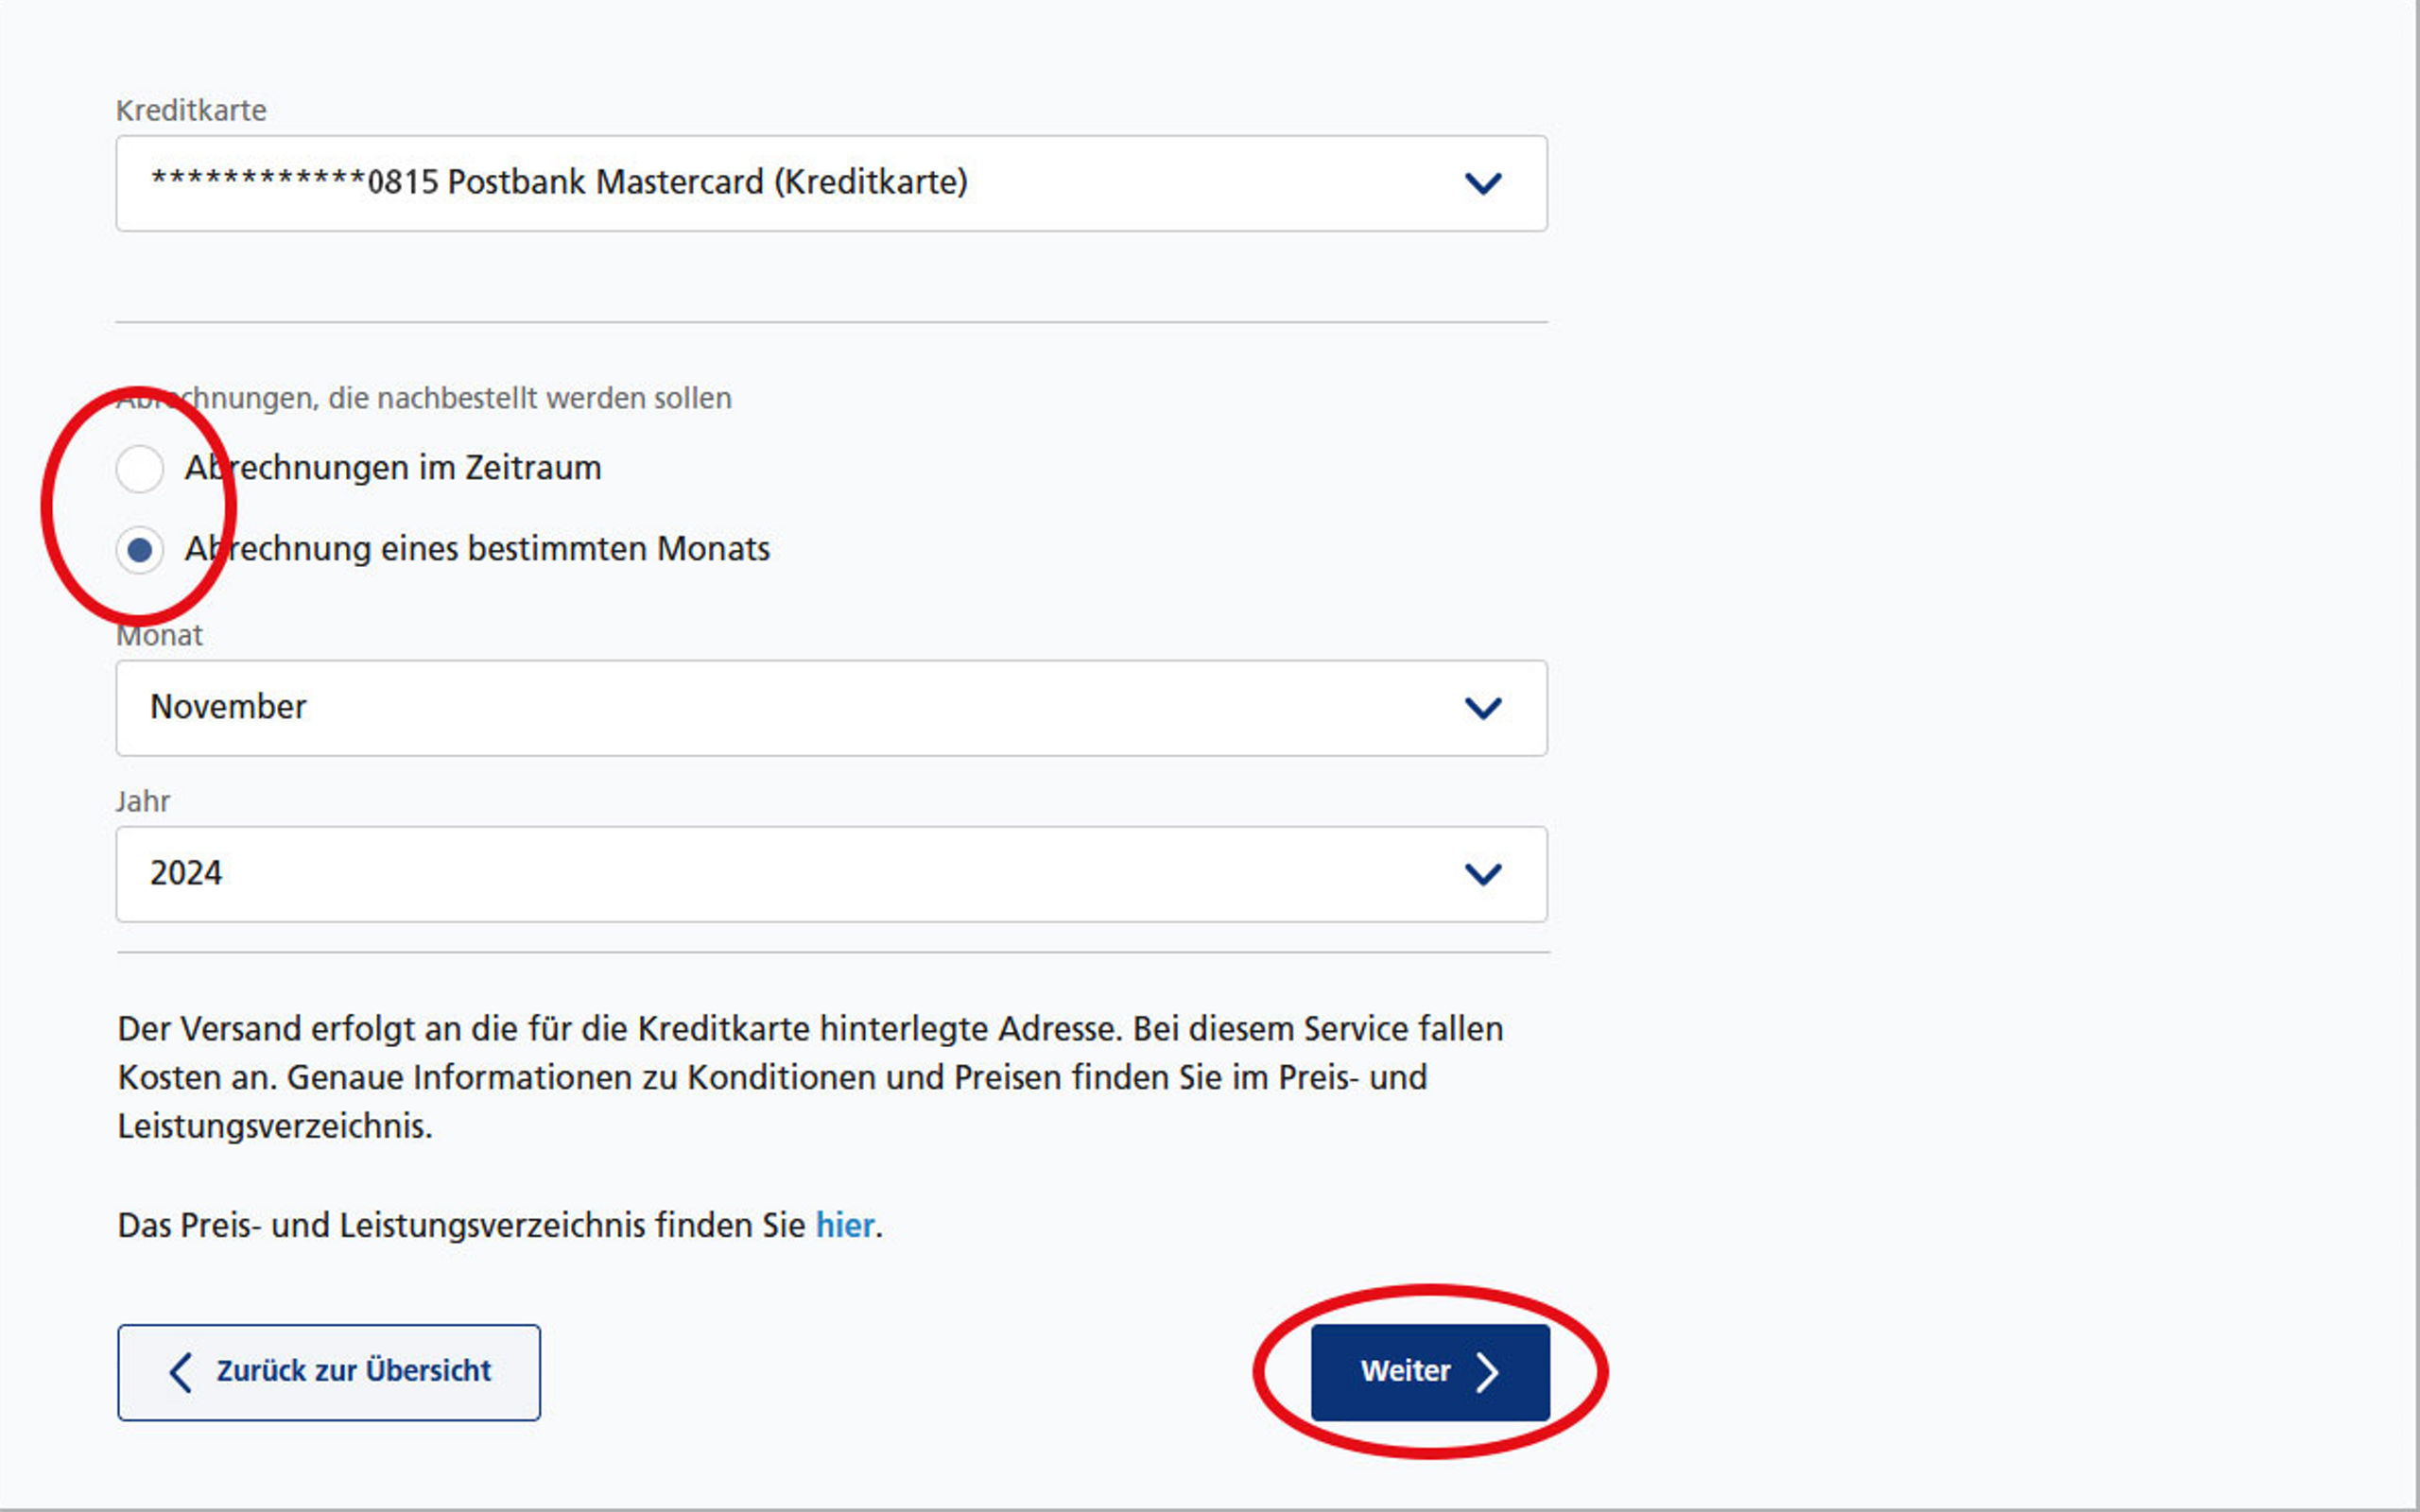Click the chevron arrow in the Jahr dropdown
This screenshot has width=2420, height=1512.
tap(1482, 874)
